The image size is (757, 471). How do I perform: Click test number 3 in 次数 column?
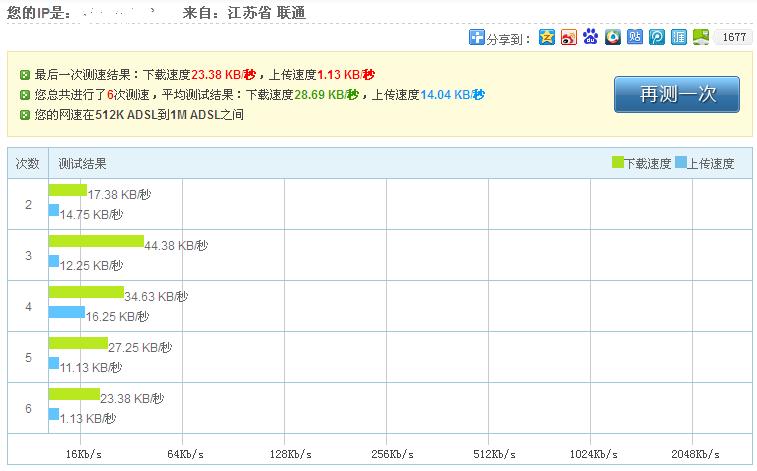(28, 256)
